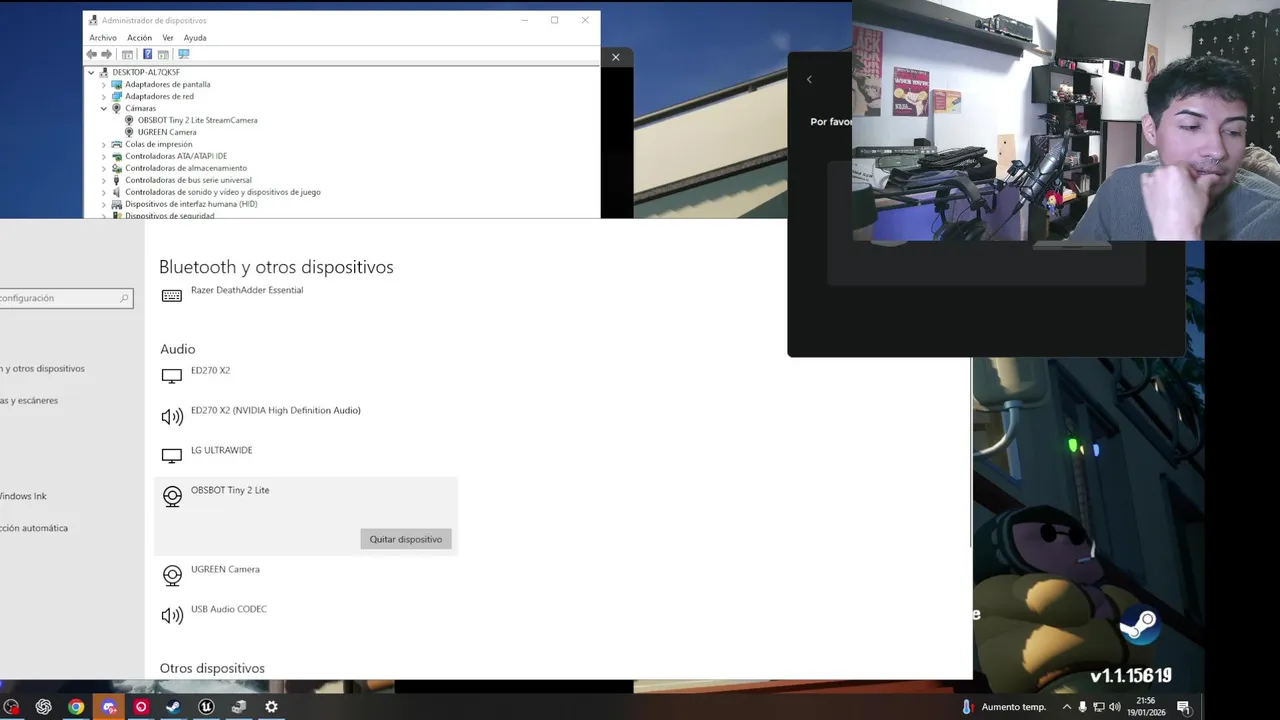Select USB Audio CODEC device

229,609
